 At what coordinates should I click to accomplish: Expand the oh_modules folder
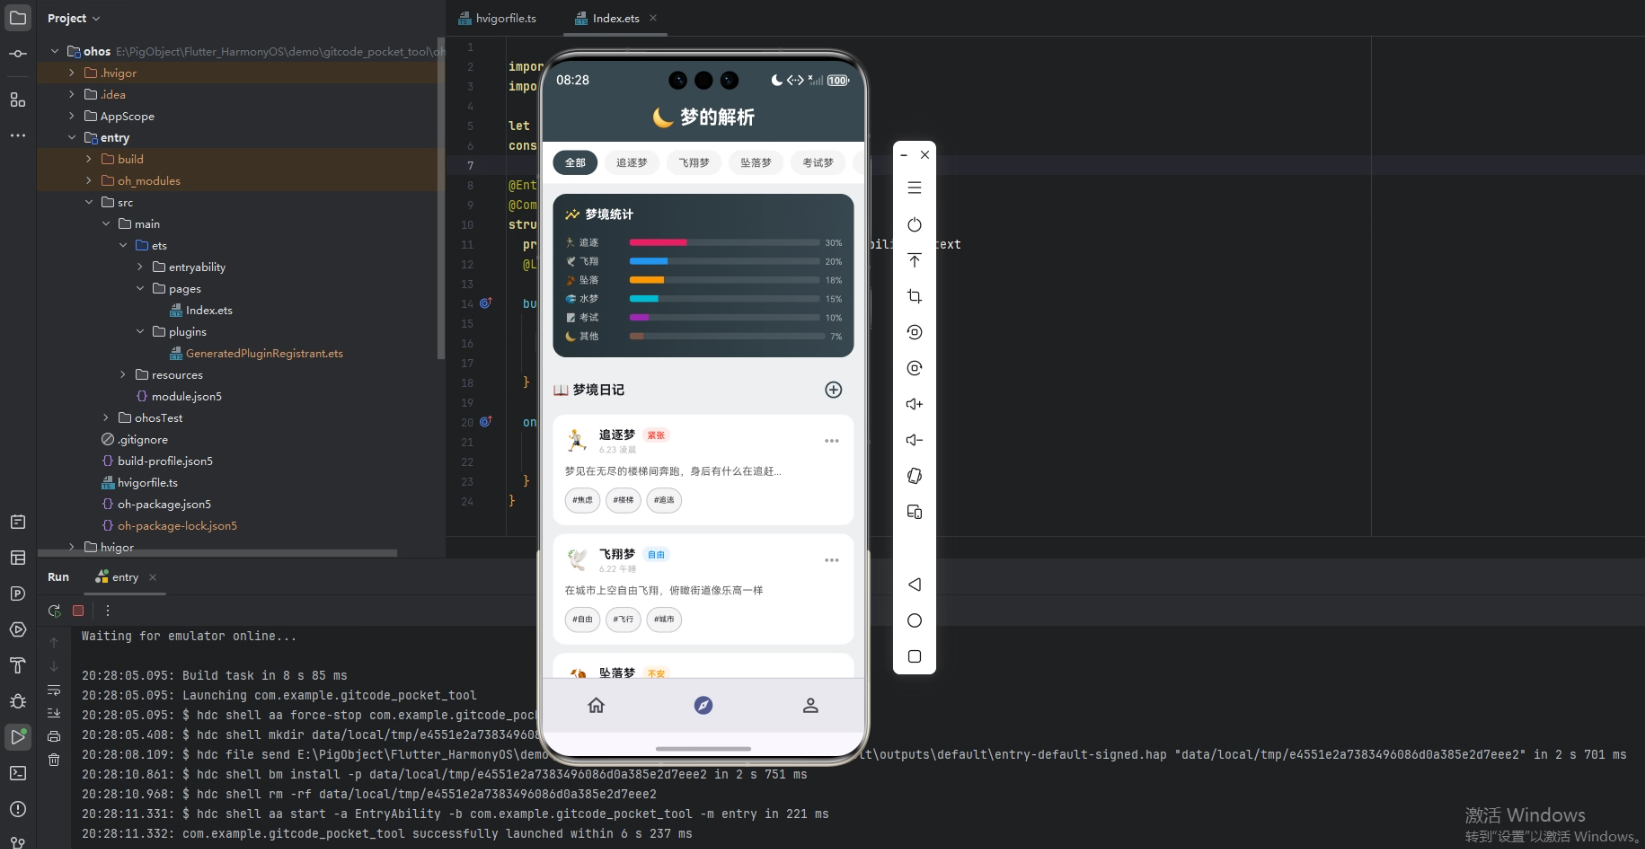tap(88, 181)
